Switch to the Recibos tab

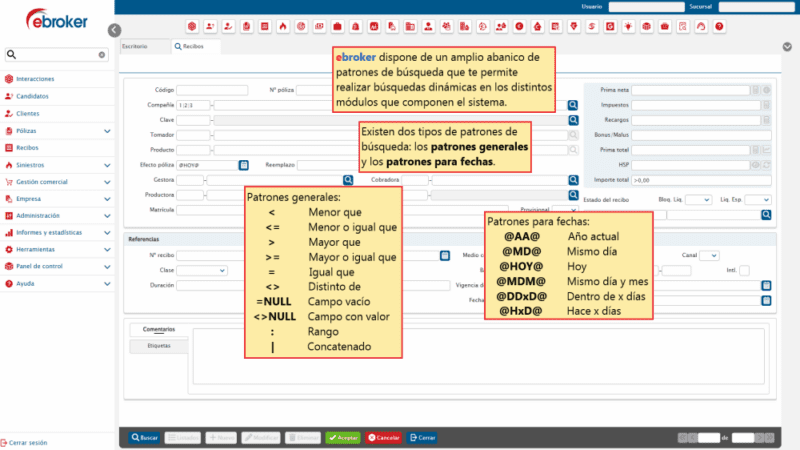196,46
